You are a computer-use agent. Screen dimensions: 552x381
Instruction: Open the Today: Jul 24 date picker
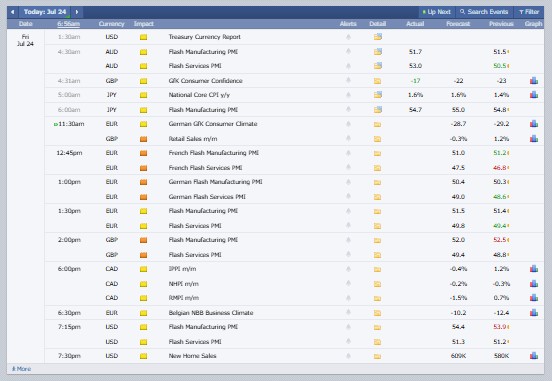point(45,12)
